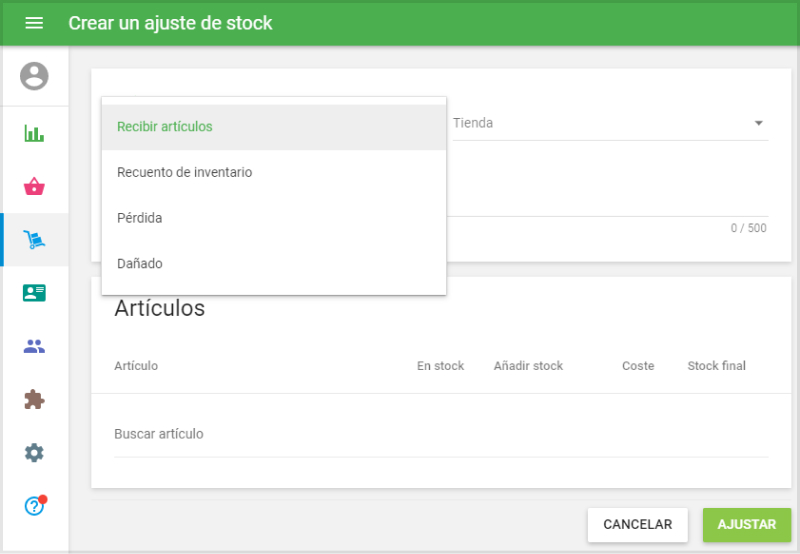Click the En stock column header
Image resolution: width=800 pixels, height=554 pixels.
point(440,366)
